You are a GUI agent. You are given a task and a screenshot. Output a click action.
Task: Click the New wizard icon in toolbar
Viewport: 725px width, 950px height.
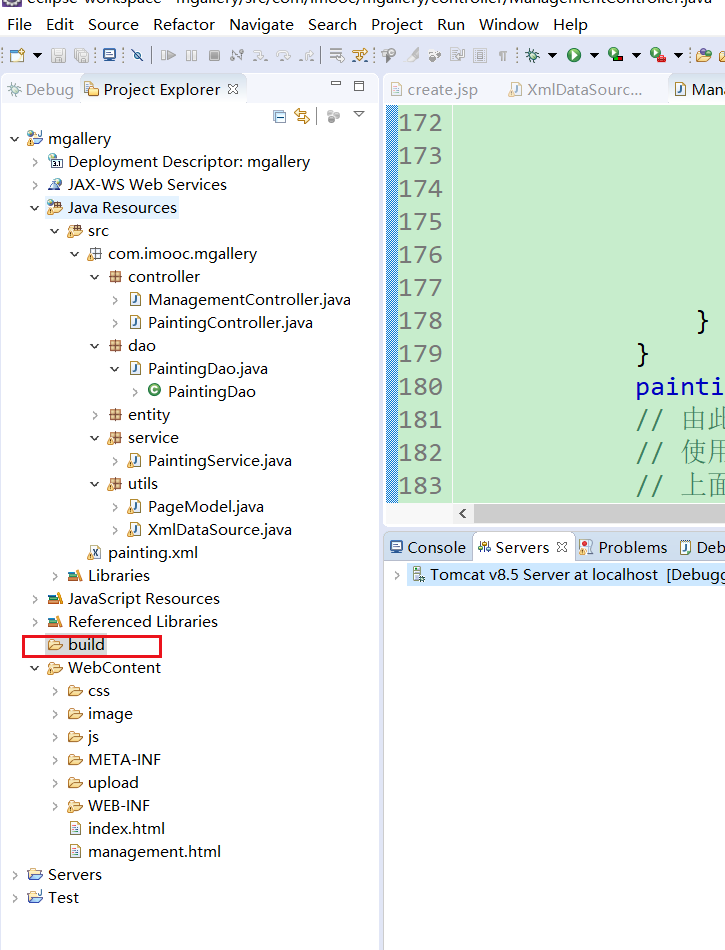(x=18, y=56)
